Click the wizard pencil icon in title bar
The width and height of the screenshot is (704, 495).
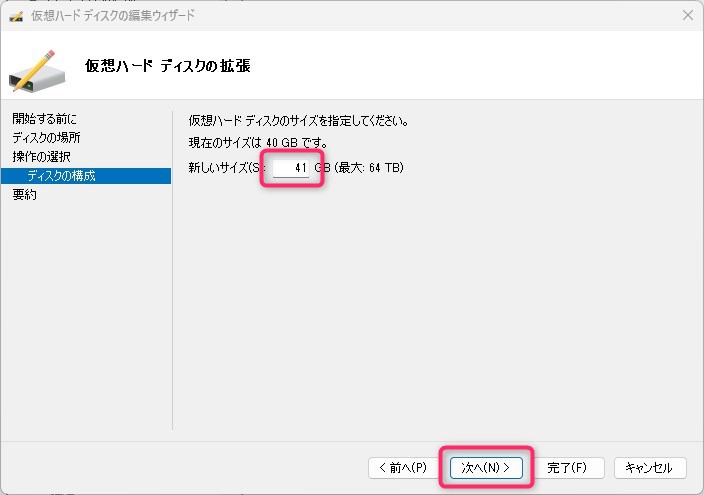[15, 15]
